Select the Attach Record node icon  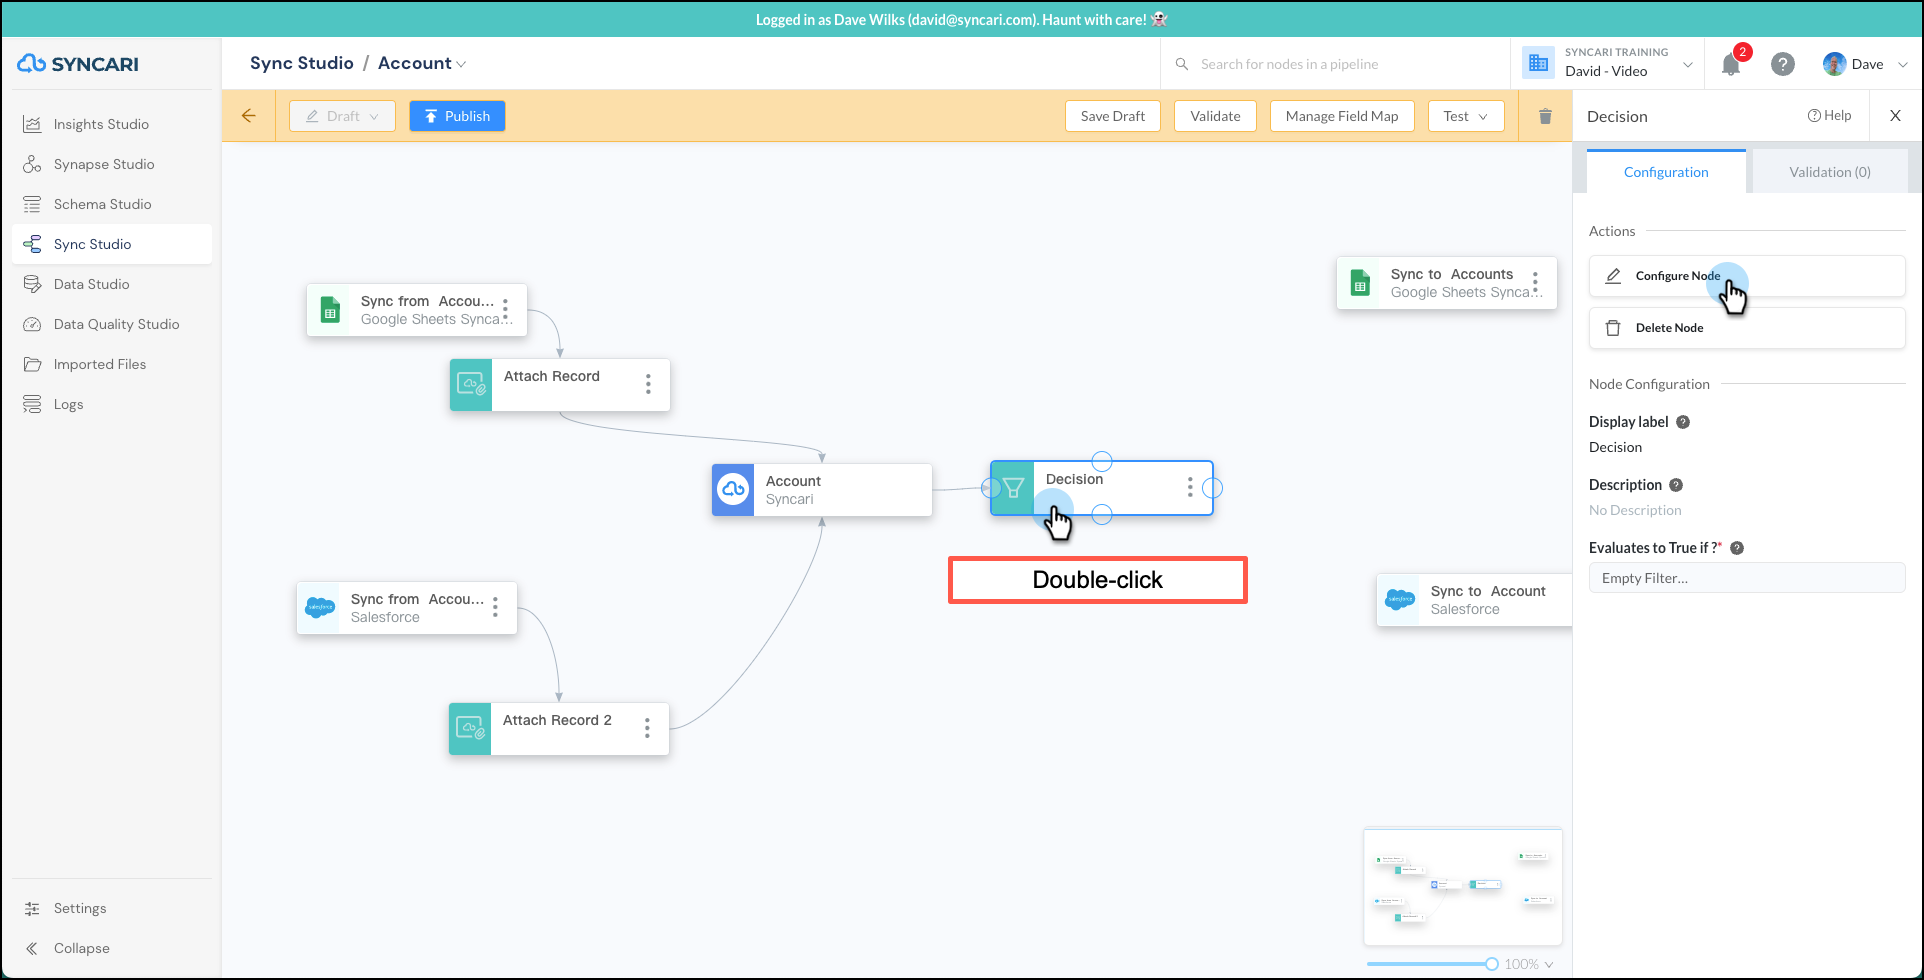click(471, 384)
